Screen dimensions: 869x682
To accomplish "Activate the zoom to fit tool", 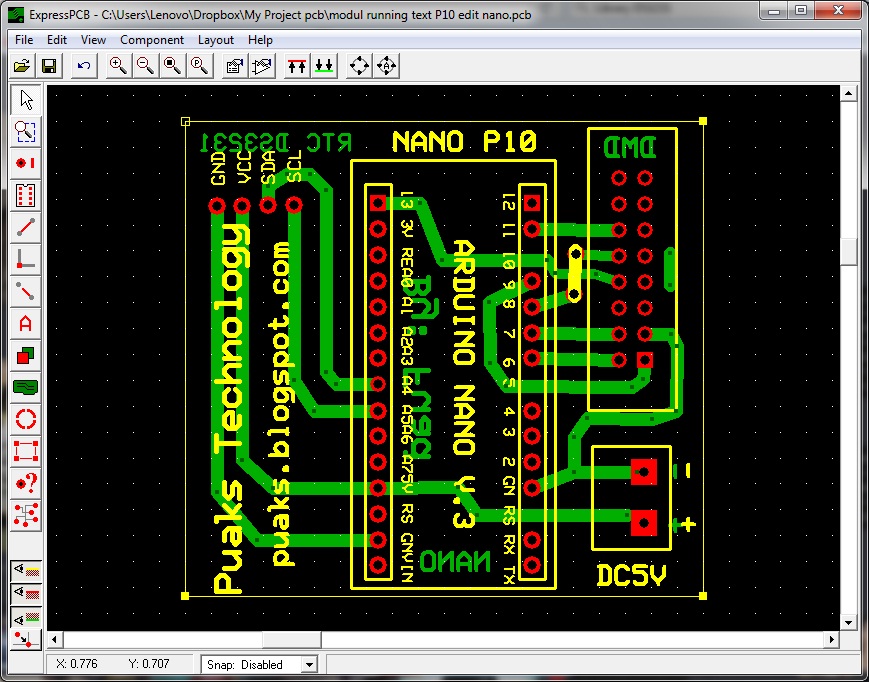I will tap(168, 65).
